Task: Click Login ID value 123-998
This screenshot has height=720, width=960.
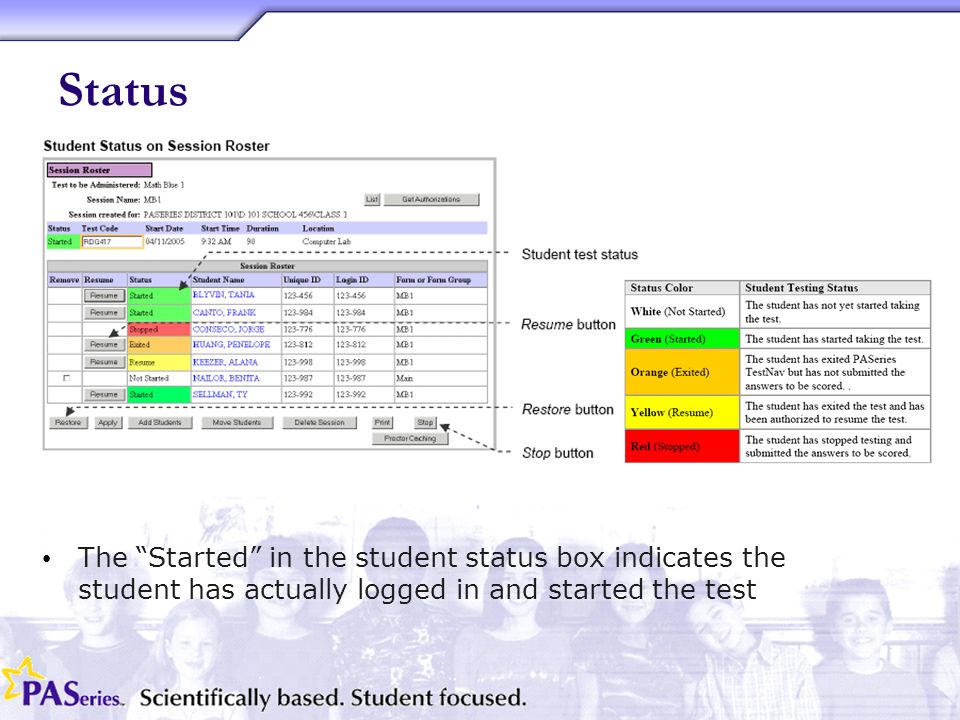Action: [351, 362]
